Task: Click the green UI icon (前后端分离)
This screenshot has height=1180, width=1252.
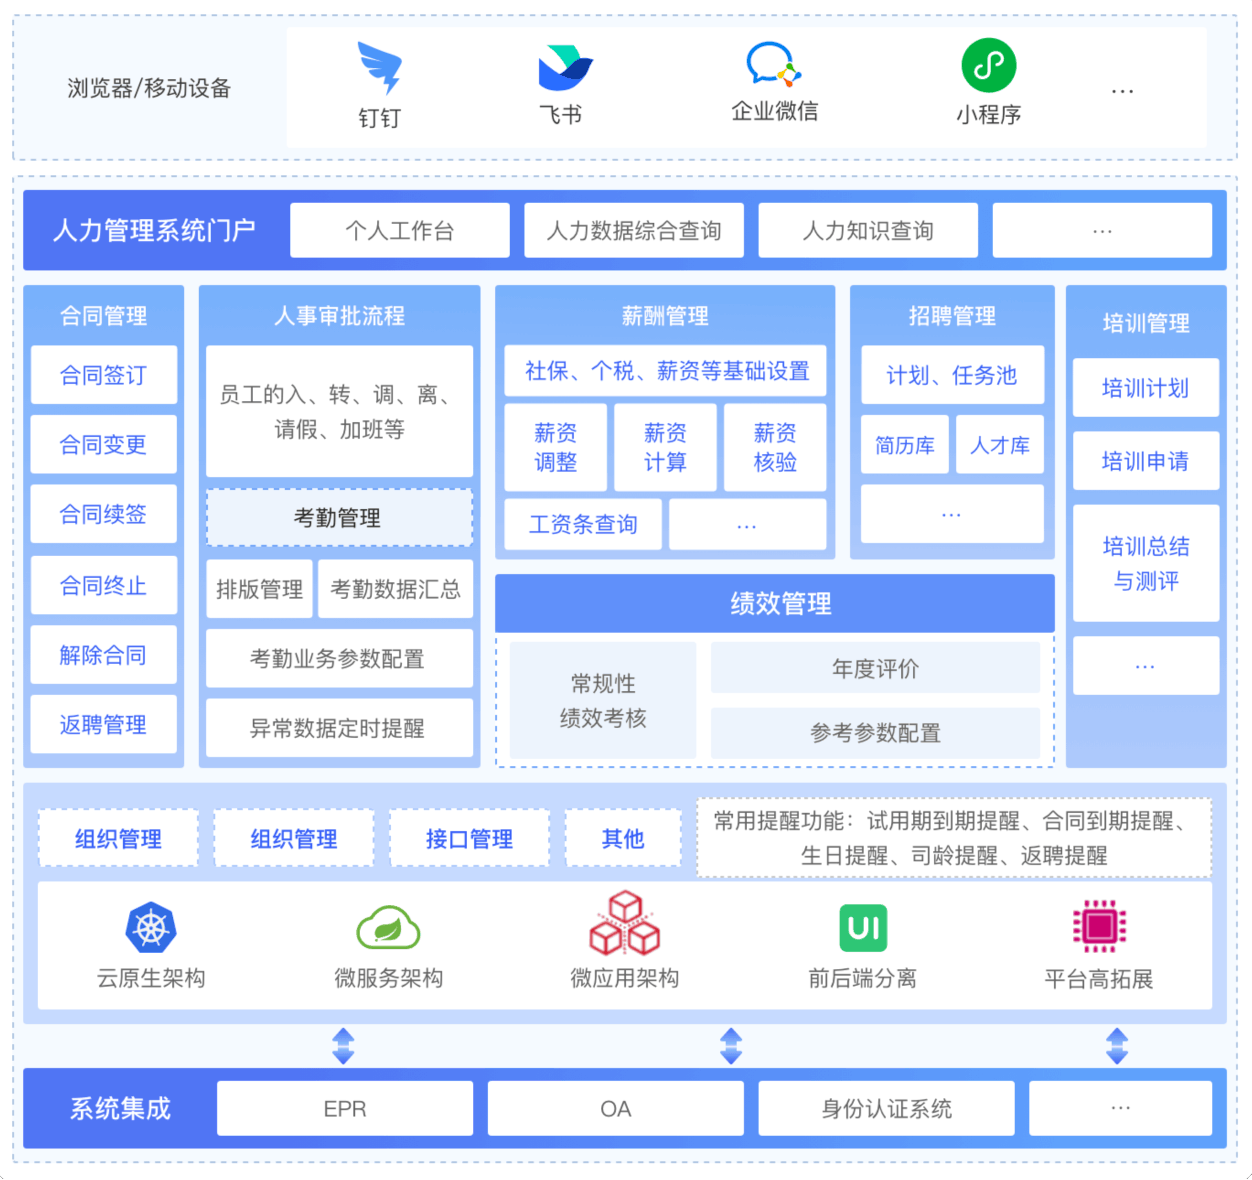Action: [863, 927]
